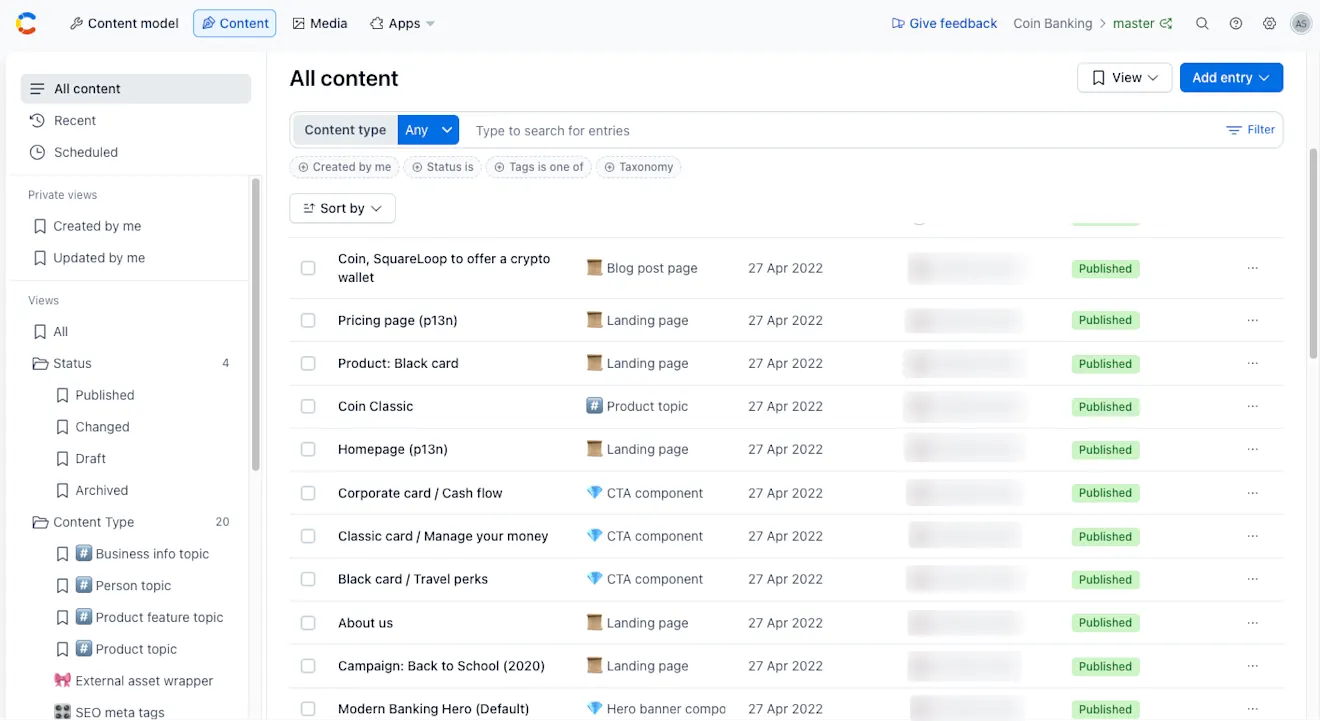
Task: Open the Modern Banking Hero (Default) entry
Action: [433, 709]
